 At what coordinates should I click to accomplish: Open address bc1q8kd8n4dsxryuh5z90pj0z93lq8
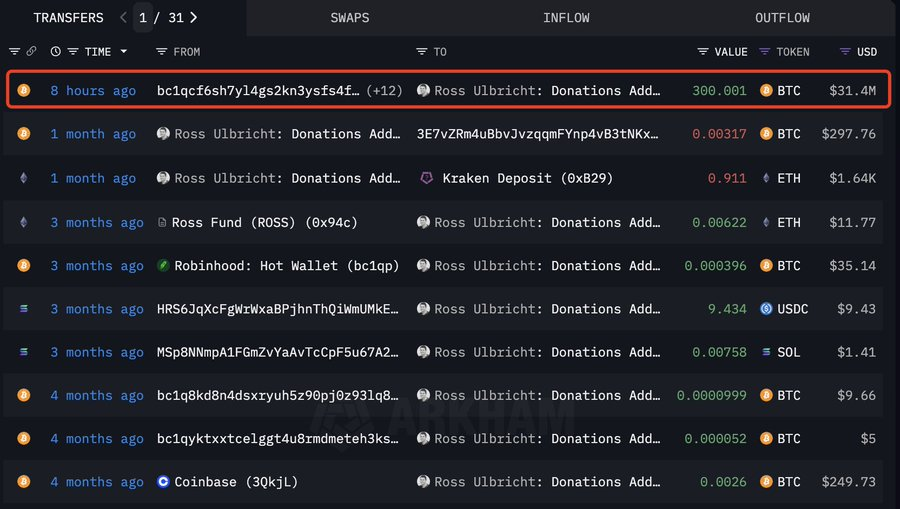[x=278, y=395]
